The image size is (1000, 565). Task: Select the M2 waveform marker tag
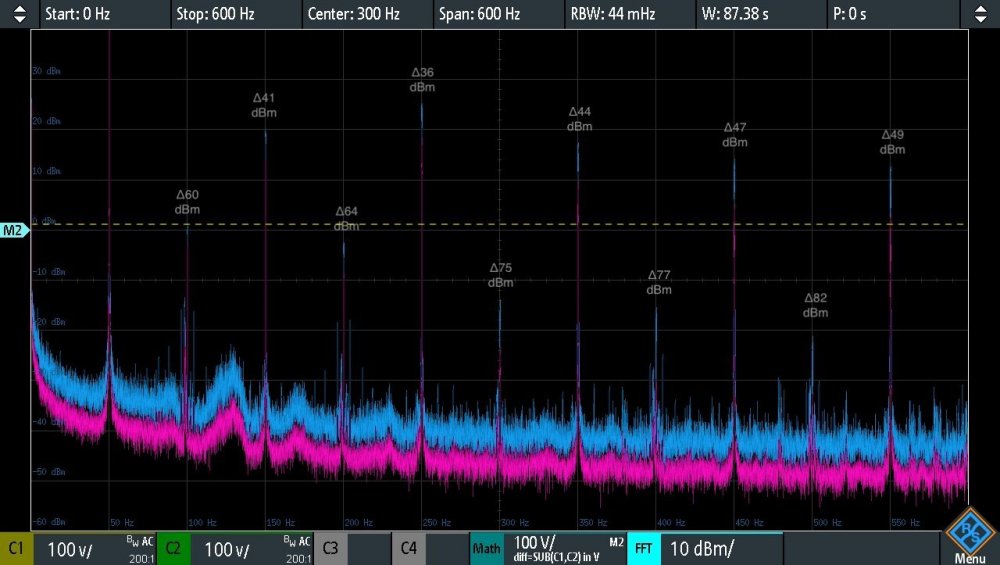pos(14,231)
